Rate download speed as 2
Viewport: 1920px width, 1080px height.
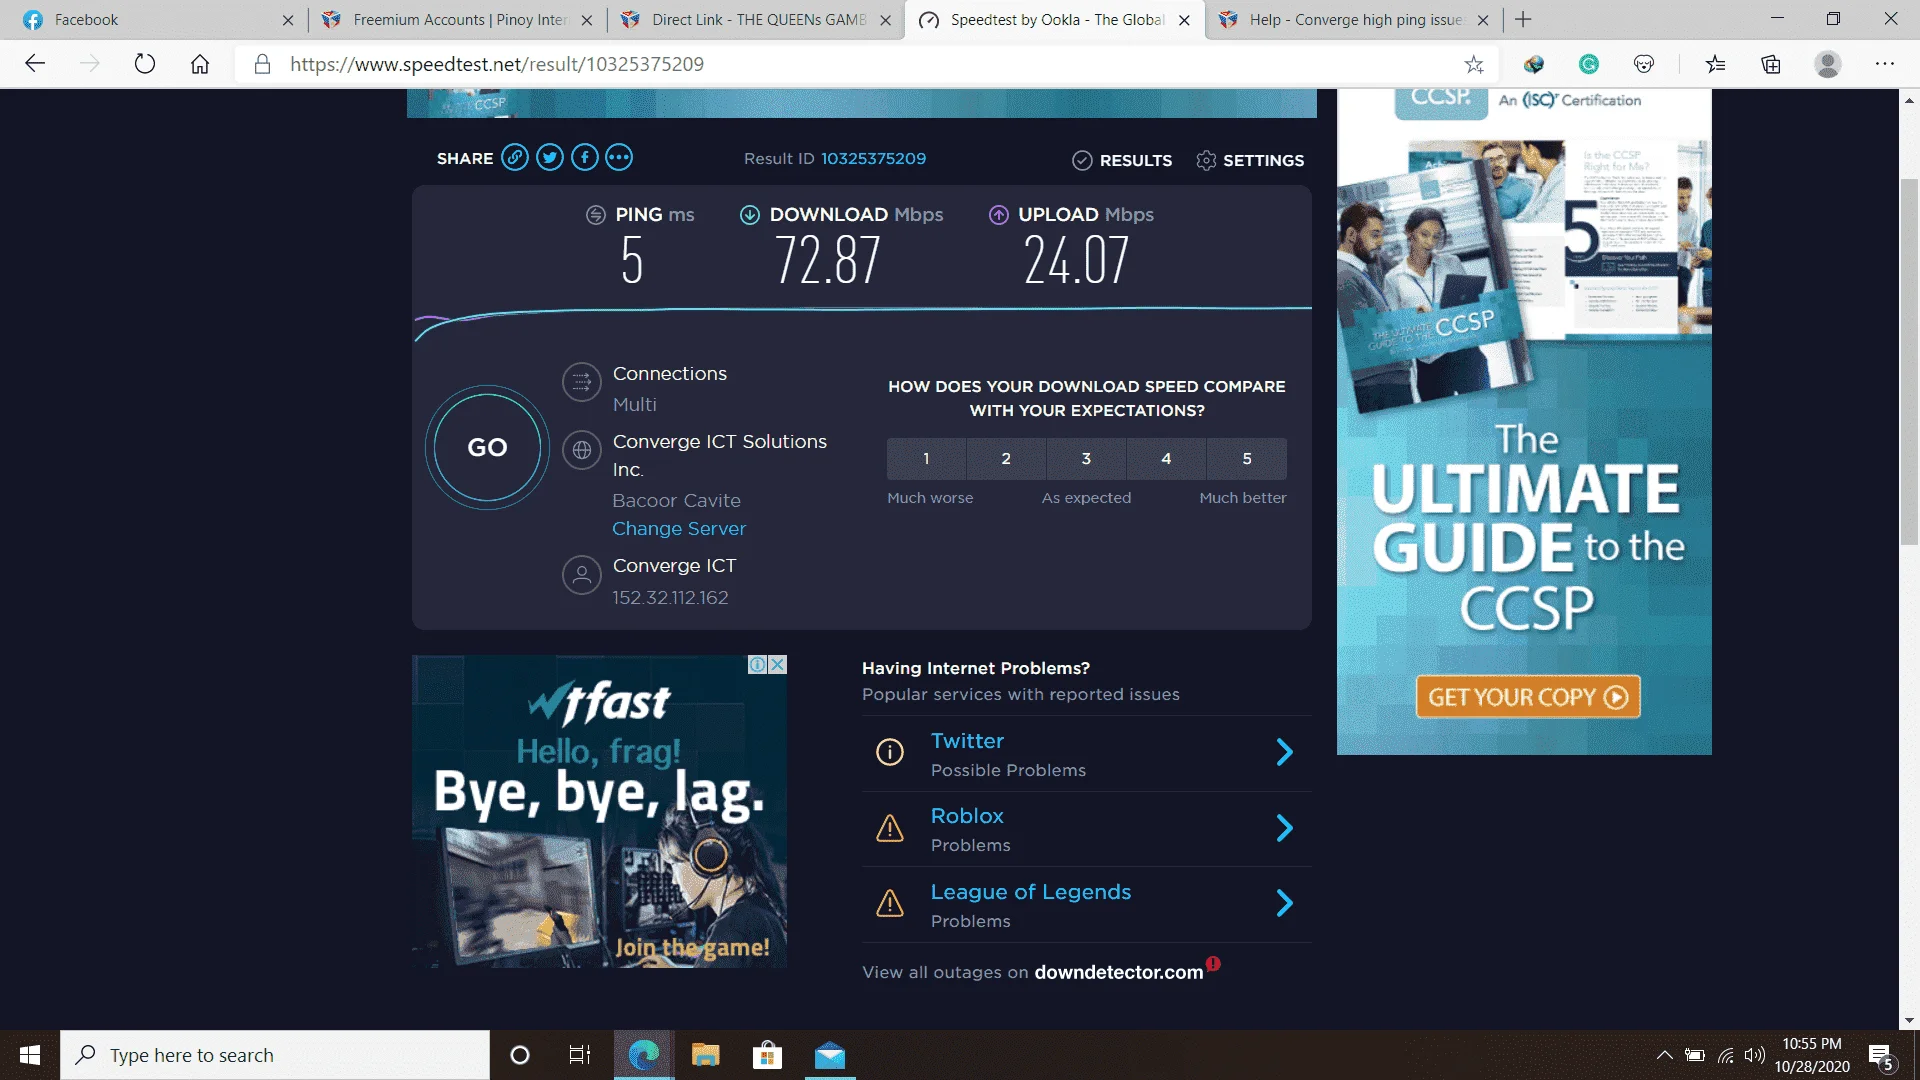pyautogui.click(x=1006, y=458)
